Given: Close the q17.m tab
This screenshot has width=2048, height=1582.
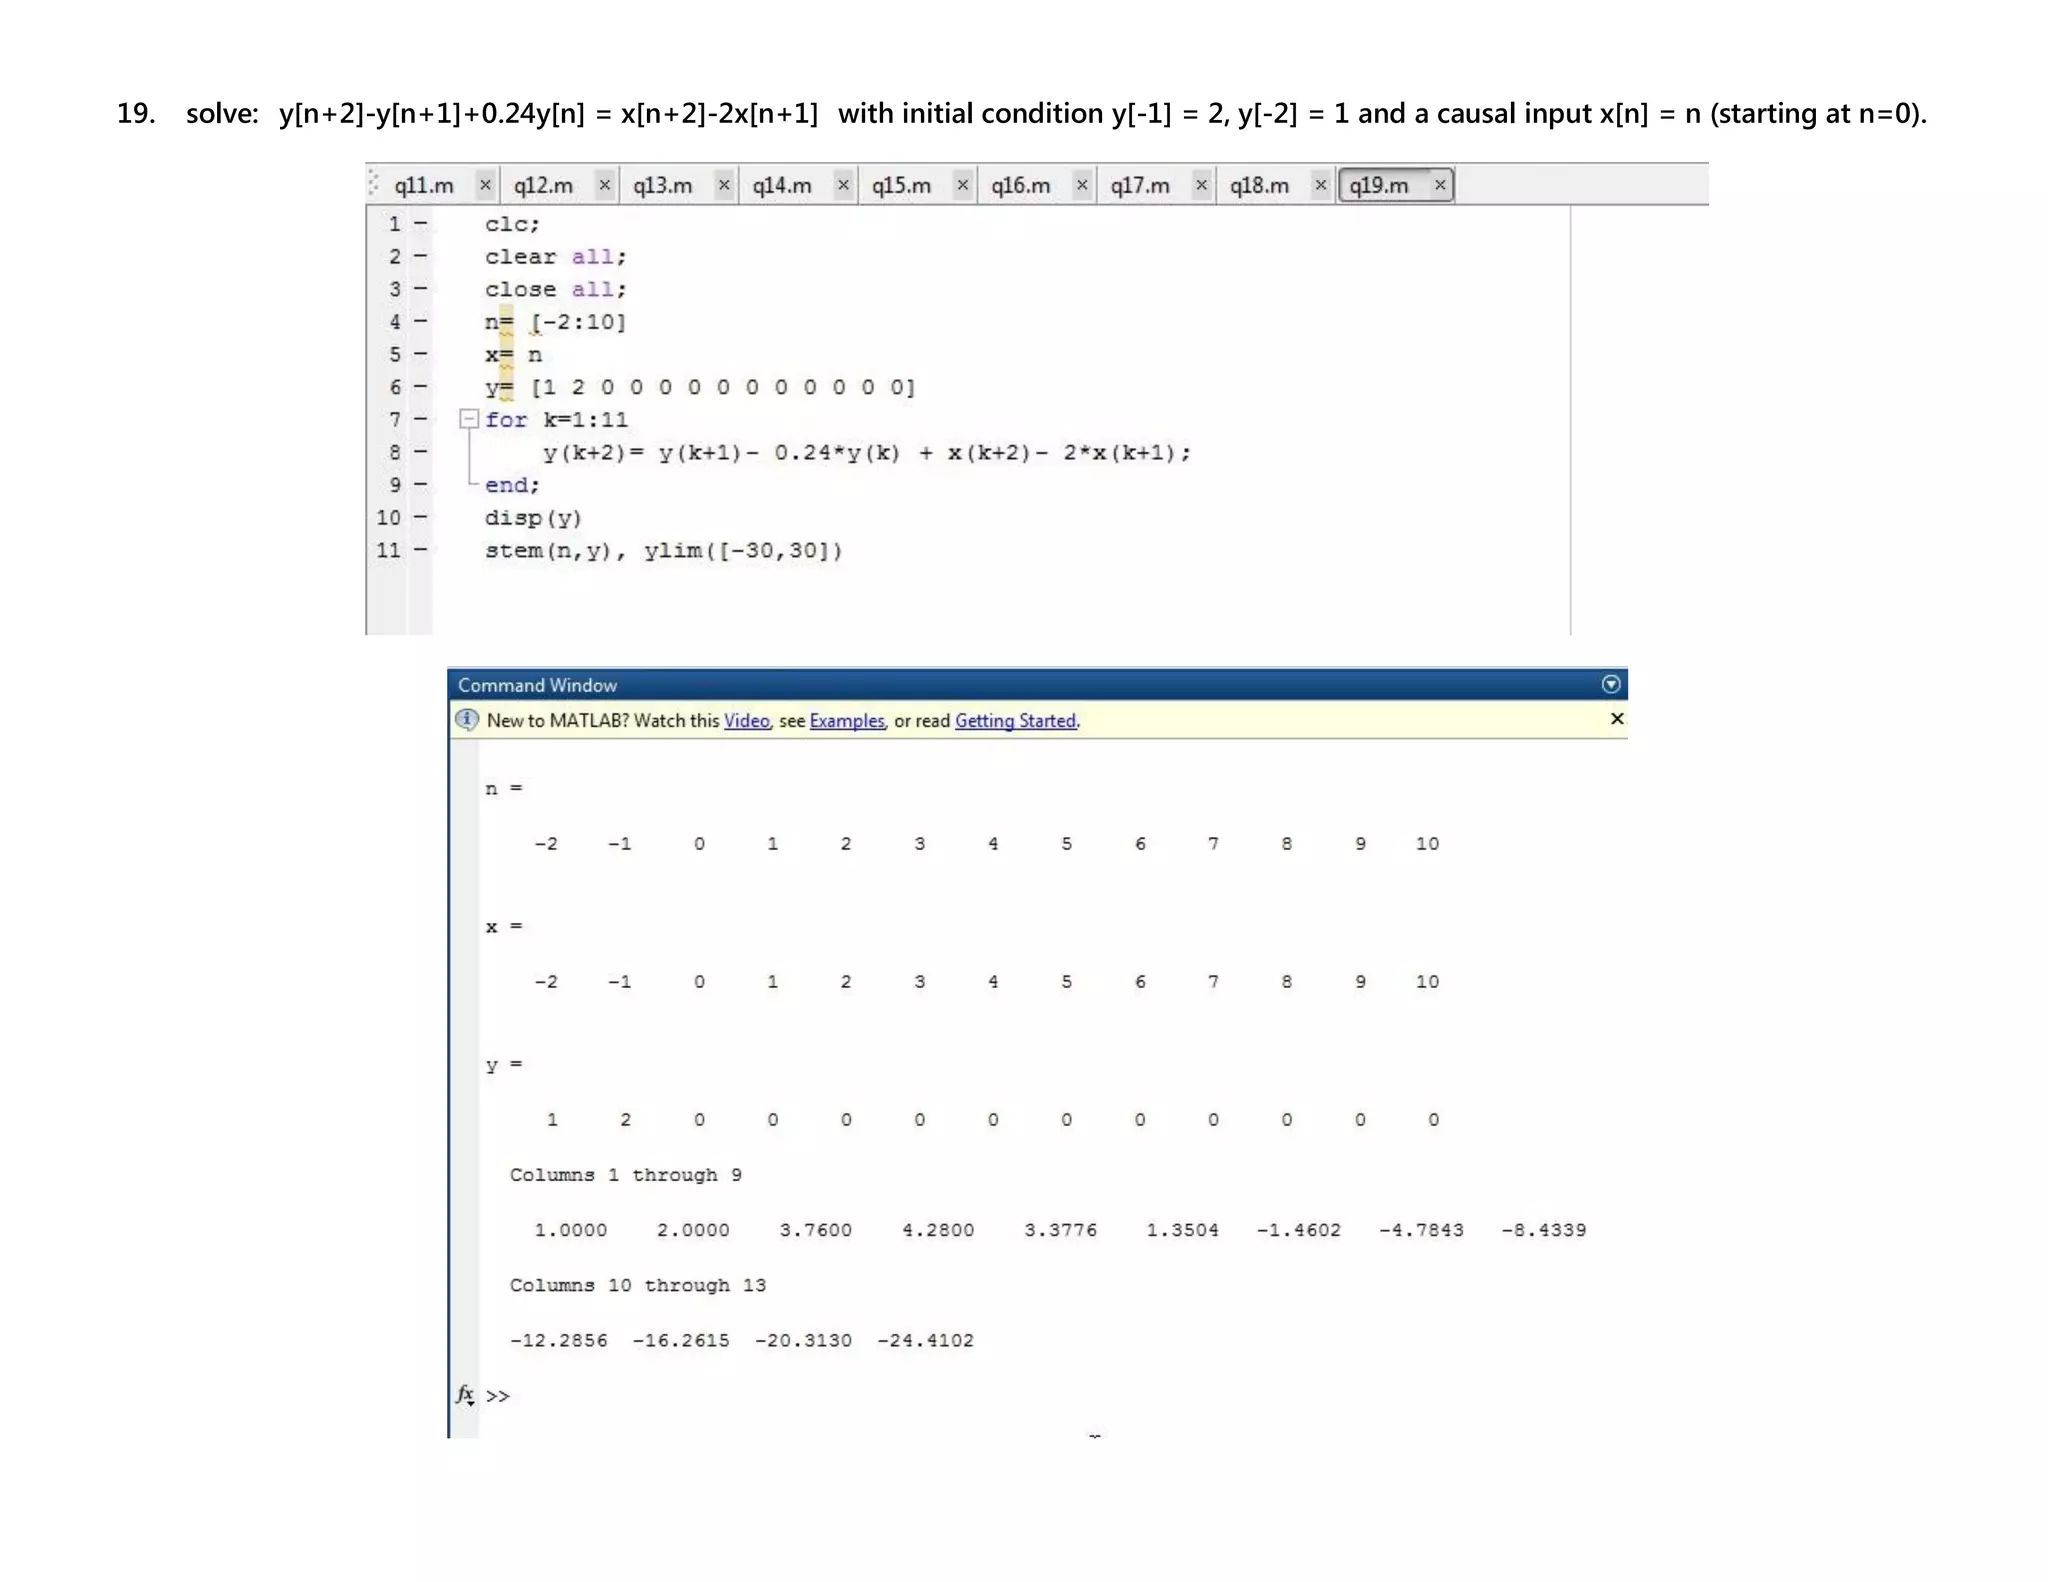Looking at the screenshot, I should (1201, 185).
